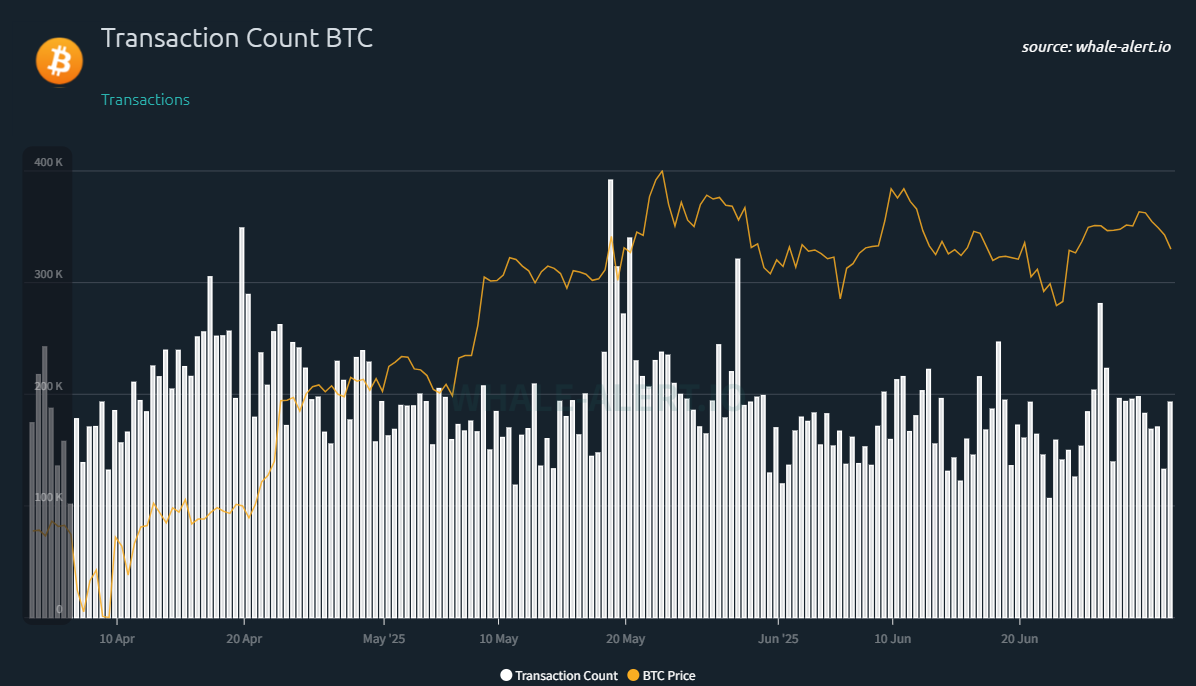Click the May '25 x-axis label
Viewport: 1196px width, 686px height.
pos(384,639)
